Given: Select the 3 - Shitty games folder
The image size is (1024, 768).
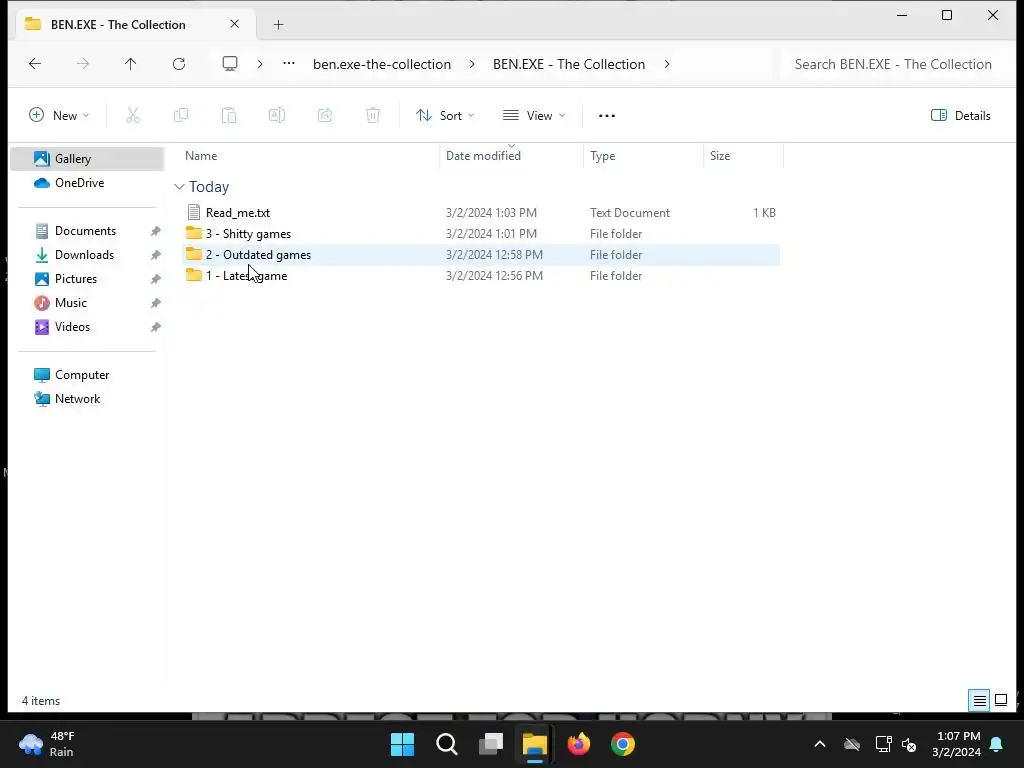Looking at the screenshot, I should [481, 234].
